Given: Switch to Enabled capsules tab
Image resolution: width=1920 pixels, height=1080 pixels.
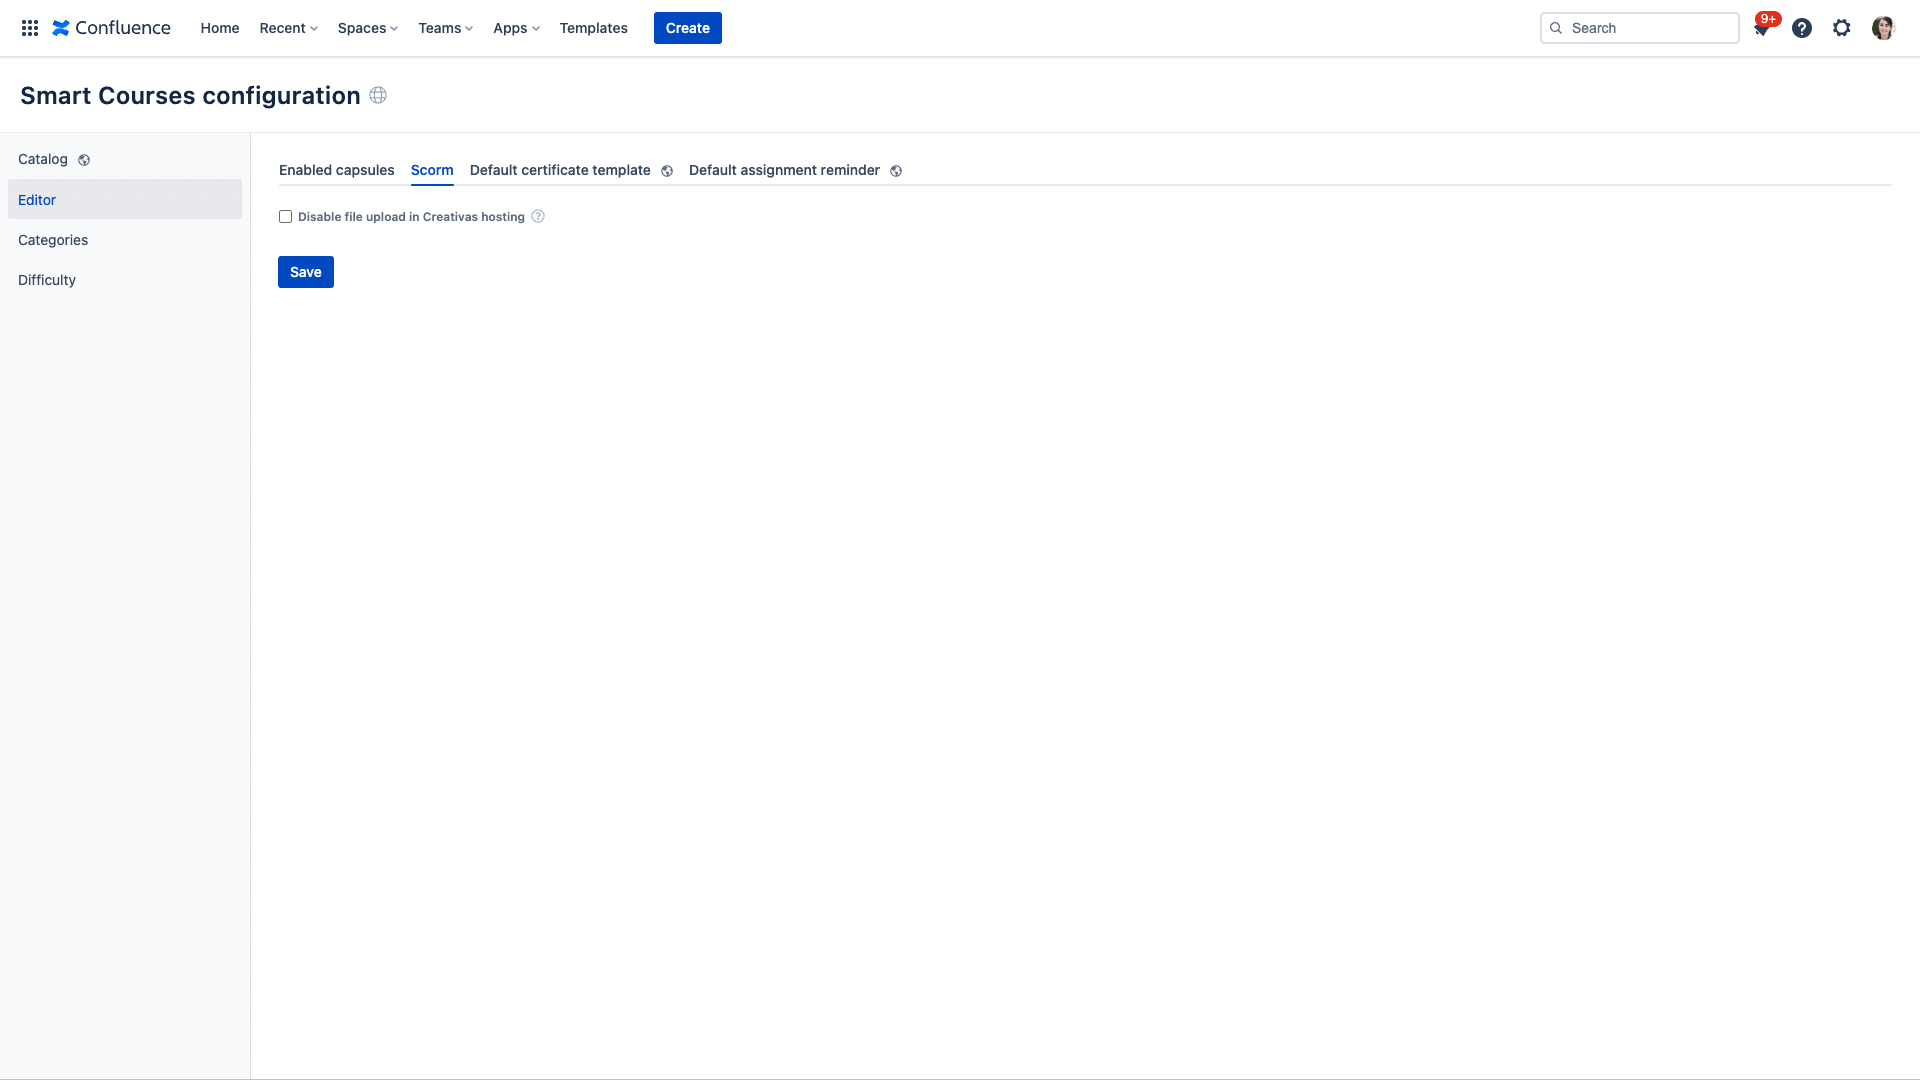Looking at the screenshot, I should pos(337,170).
